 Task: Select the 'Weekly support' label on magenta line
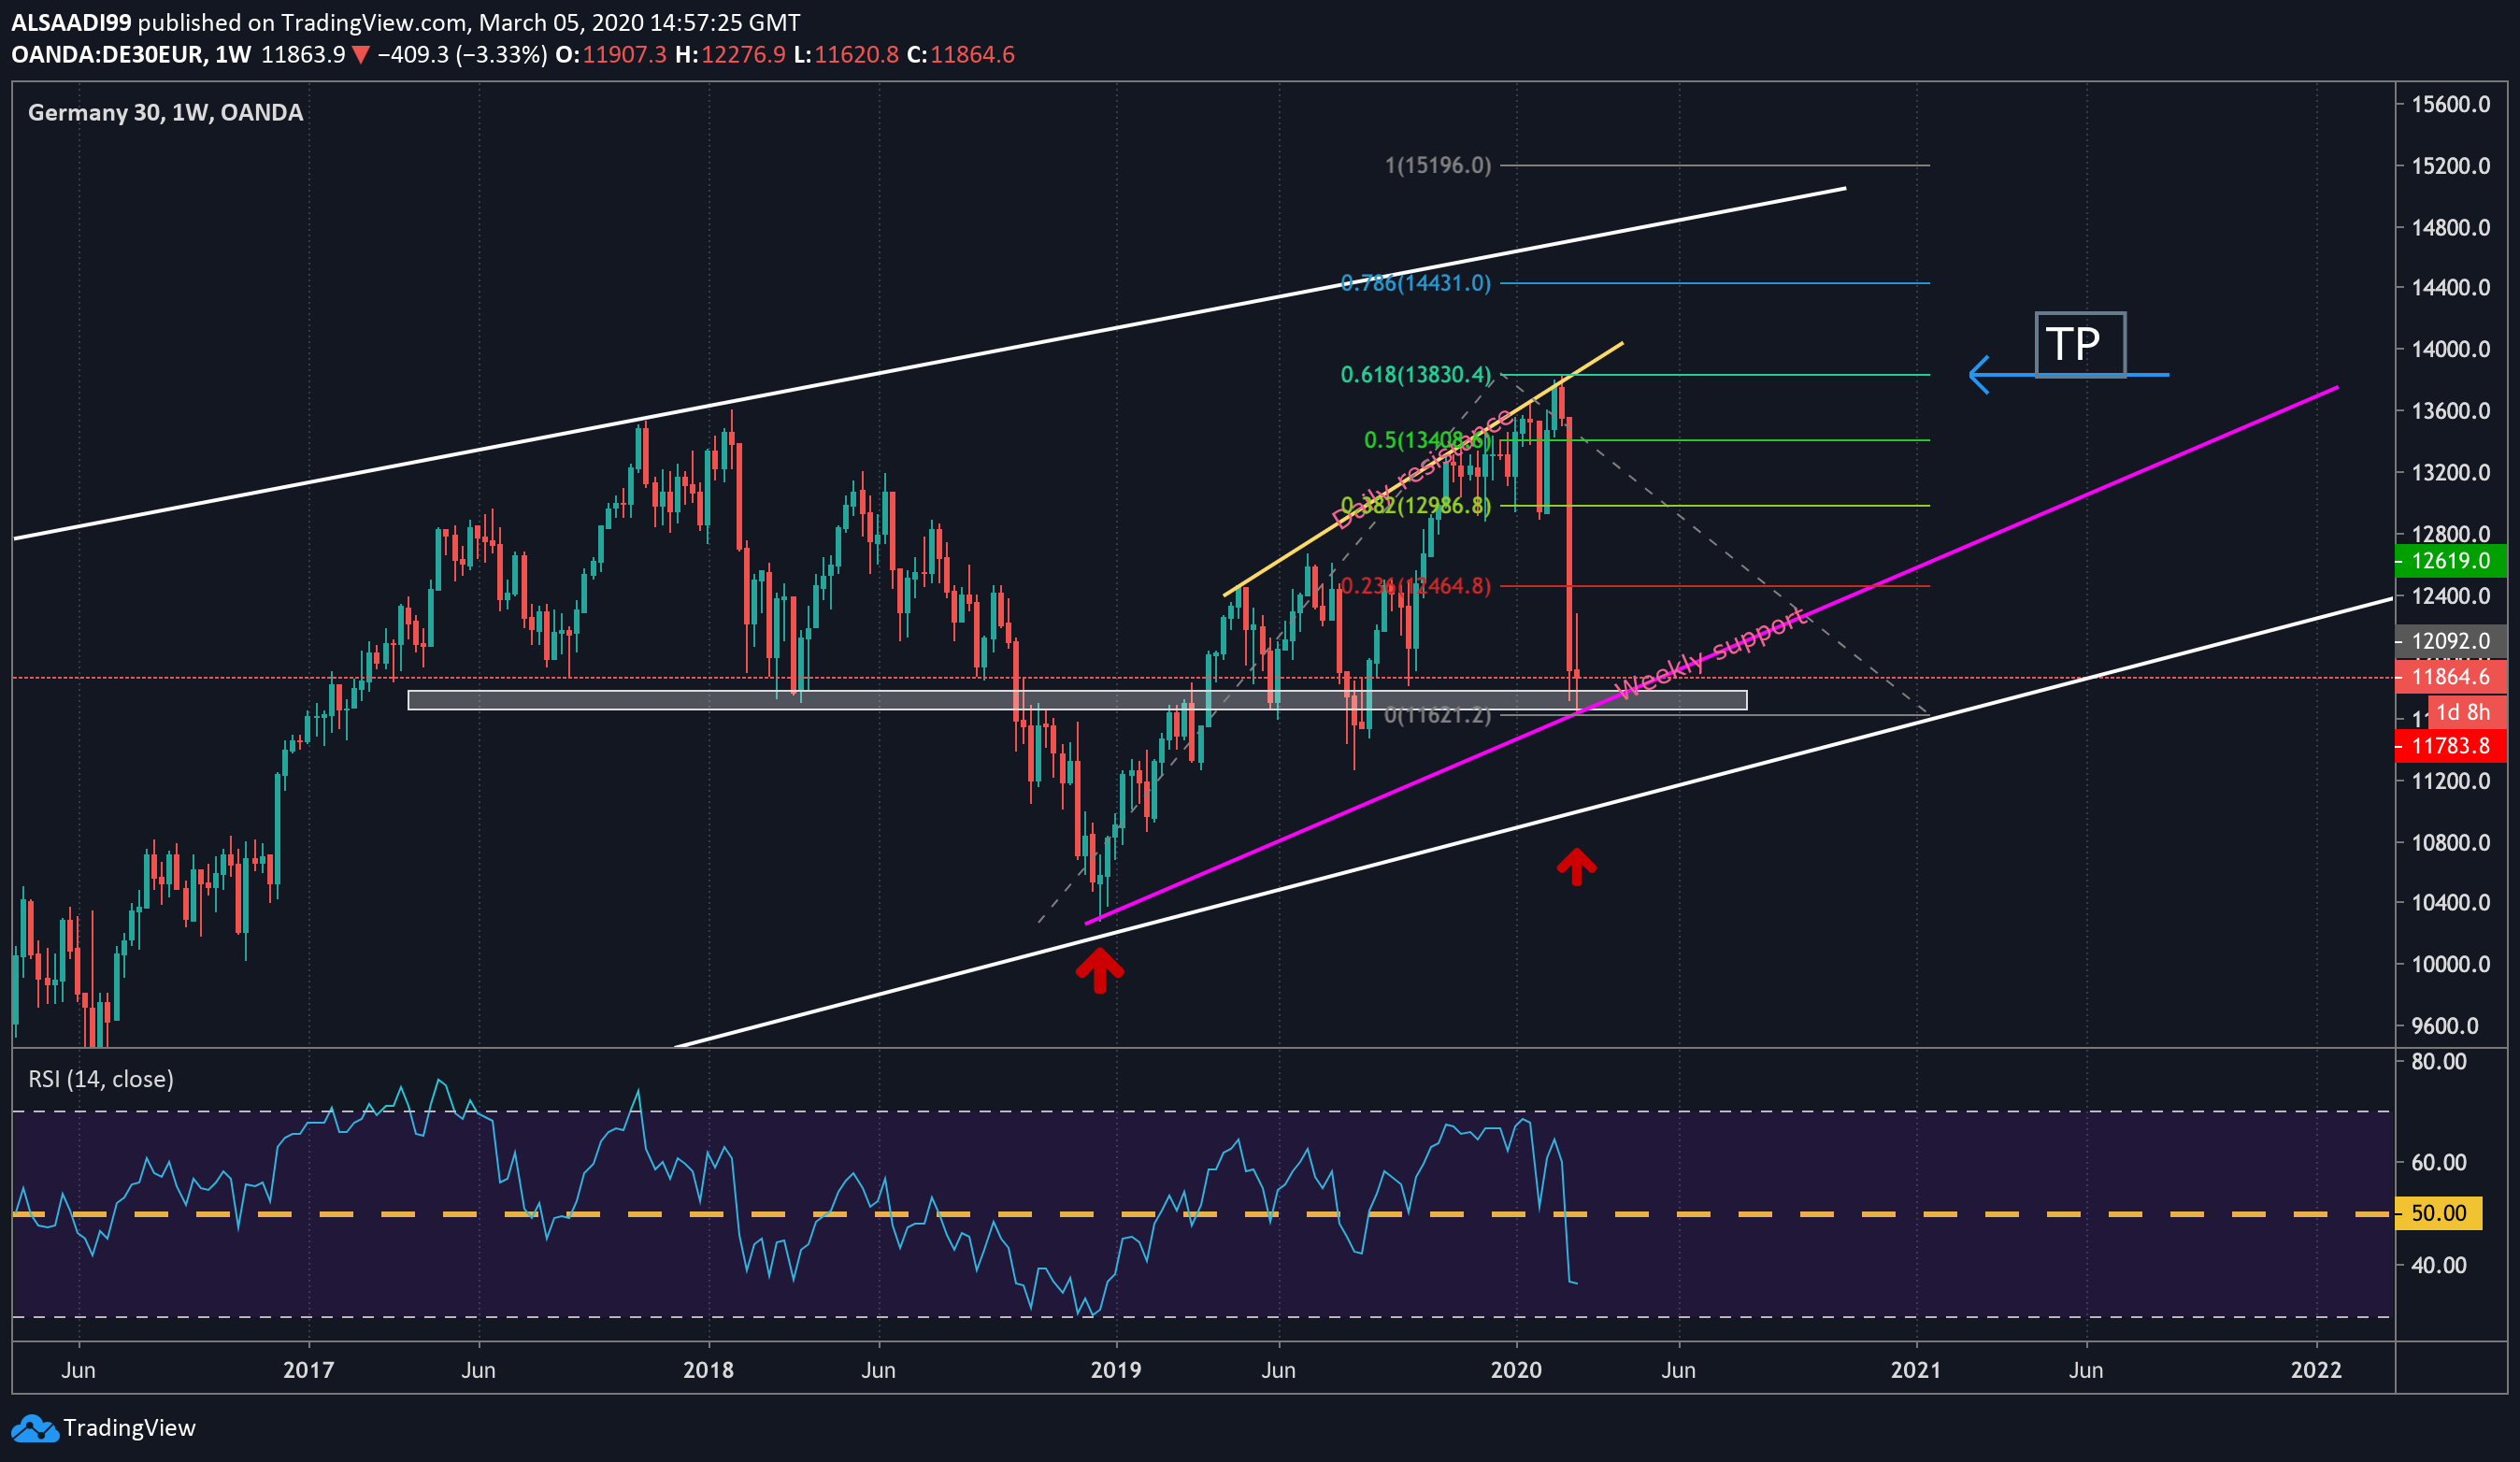(1711, 654)
